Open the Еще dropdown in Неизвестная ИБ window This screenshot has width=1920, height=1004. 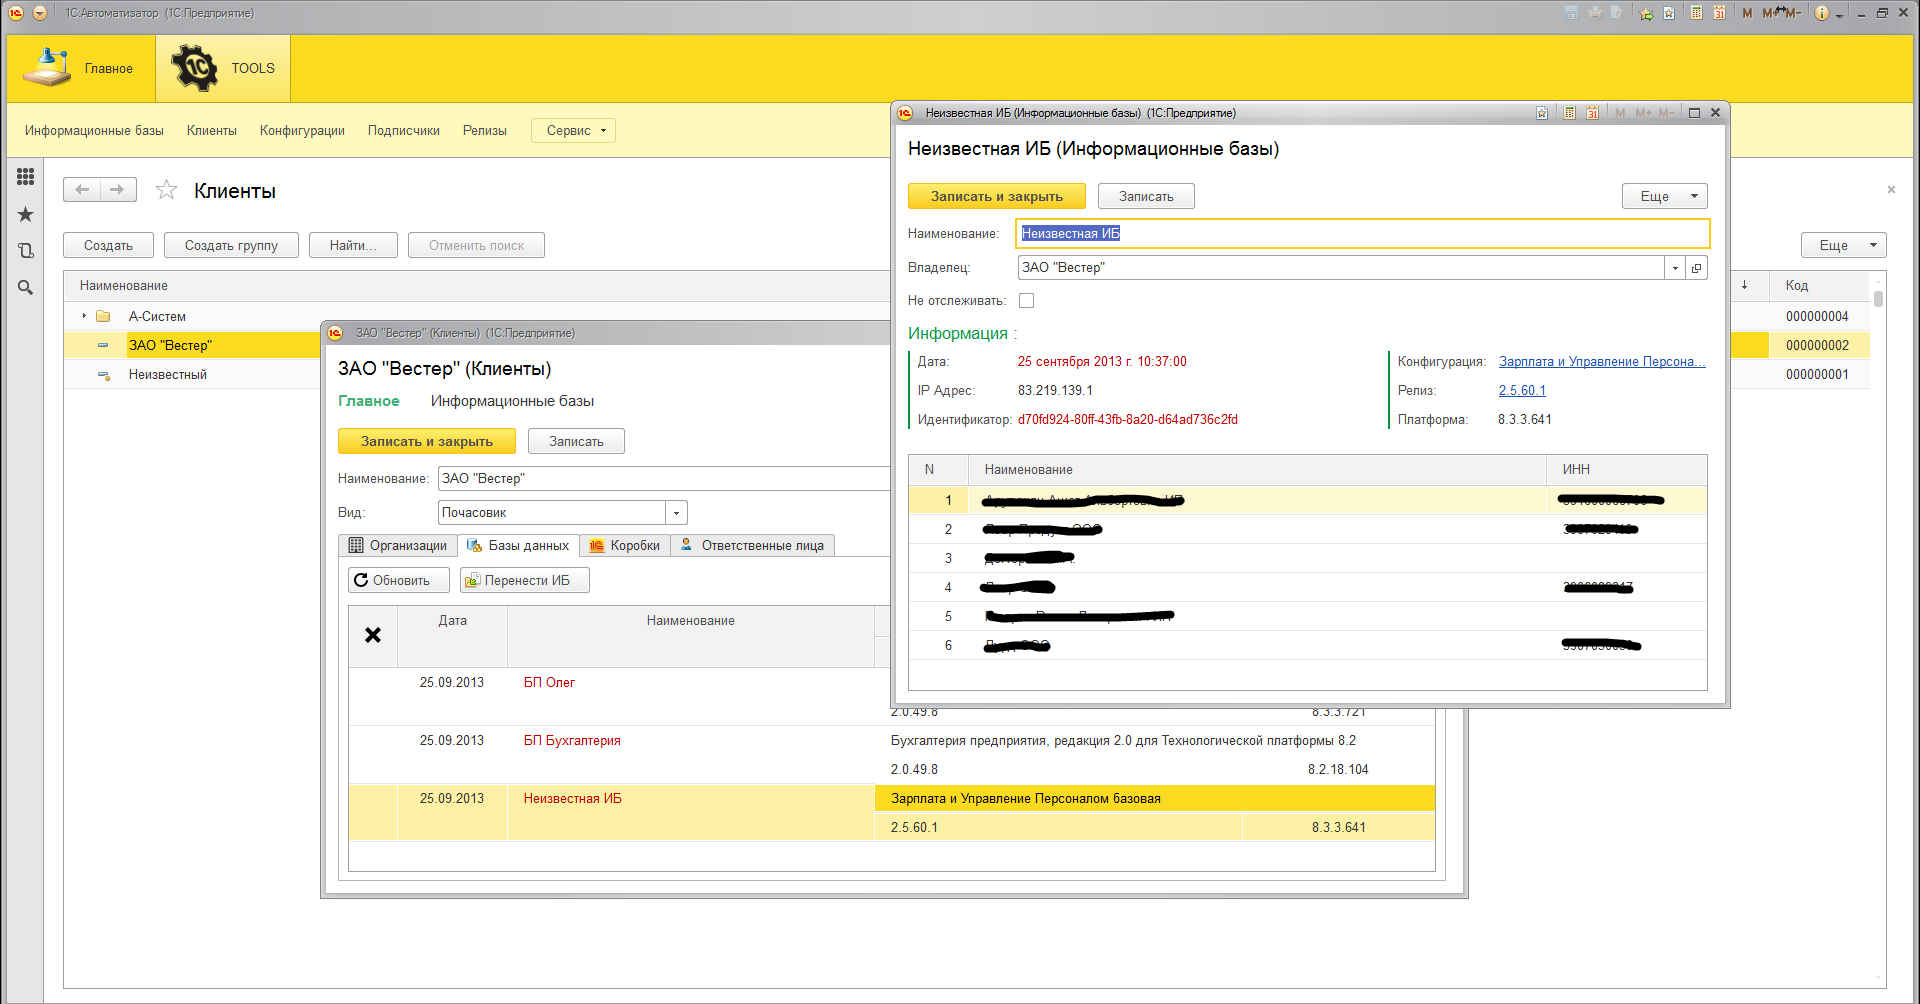1664,196
